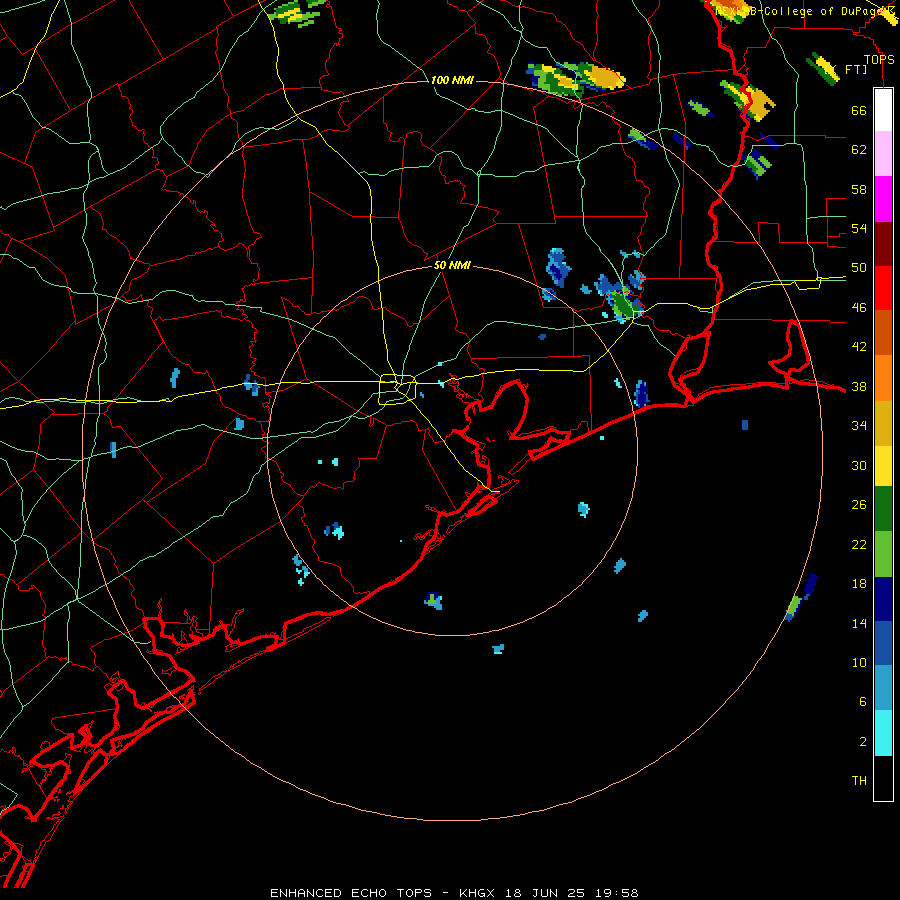Screen dimensions: 900x900
Task: Click the "50 NMI" range ring label
Action: pyautogui.click(x=452, y=265)
